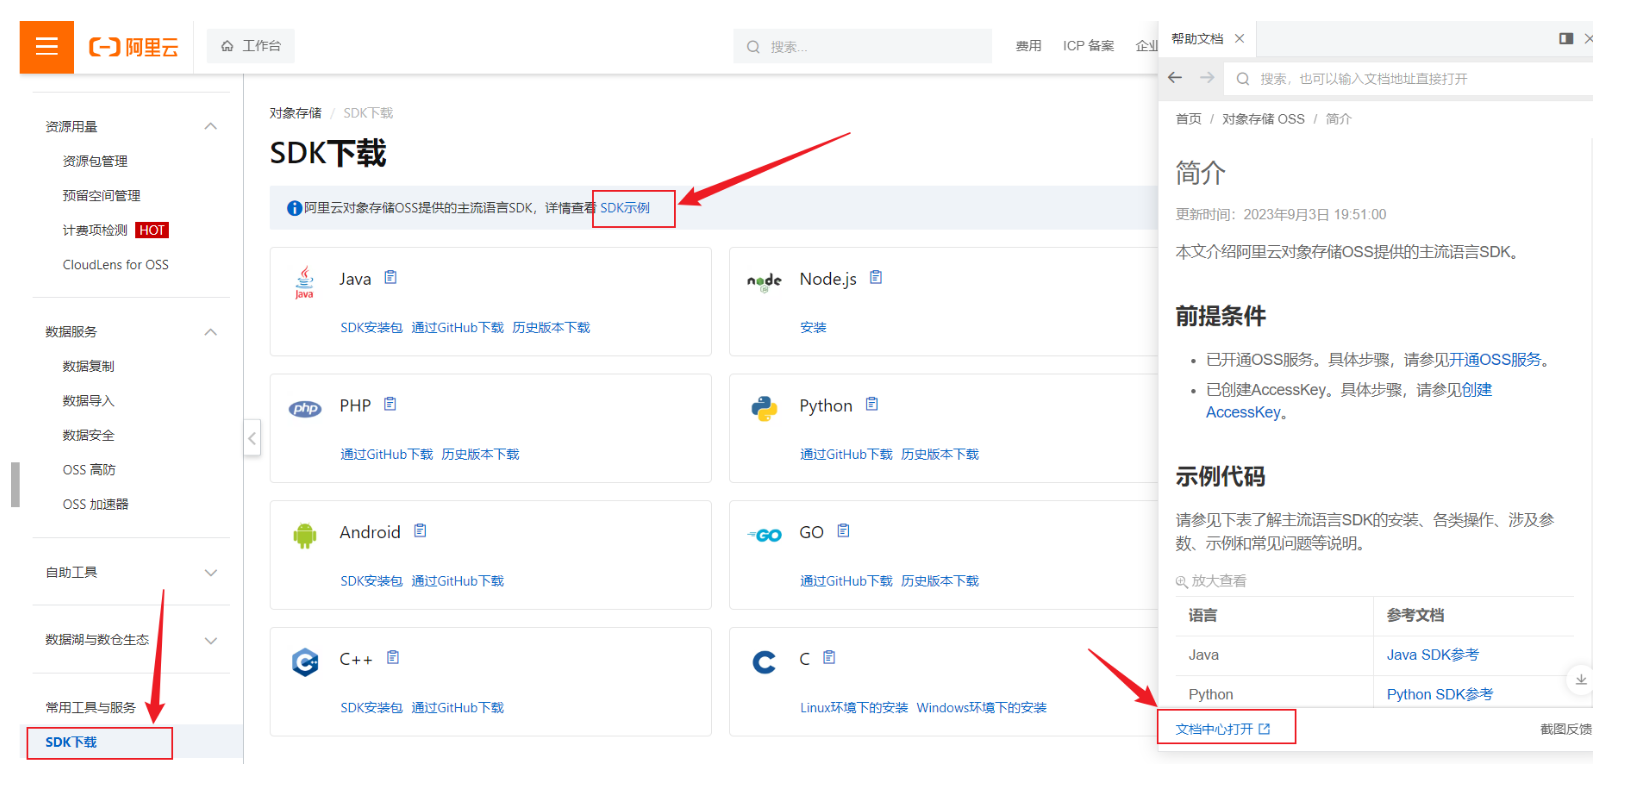Click the Python logo icon
This screenshot has height=800, width=1645.
[764, 408]
